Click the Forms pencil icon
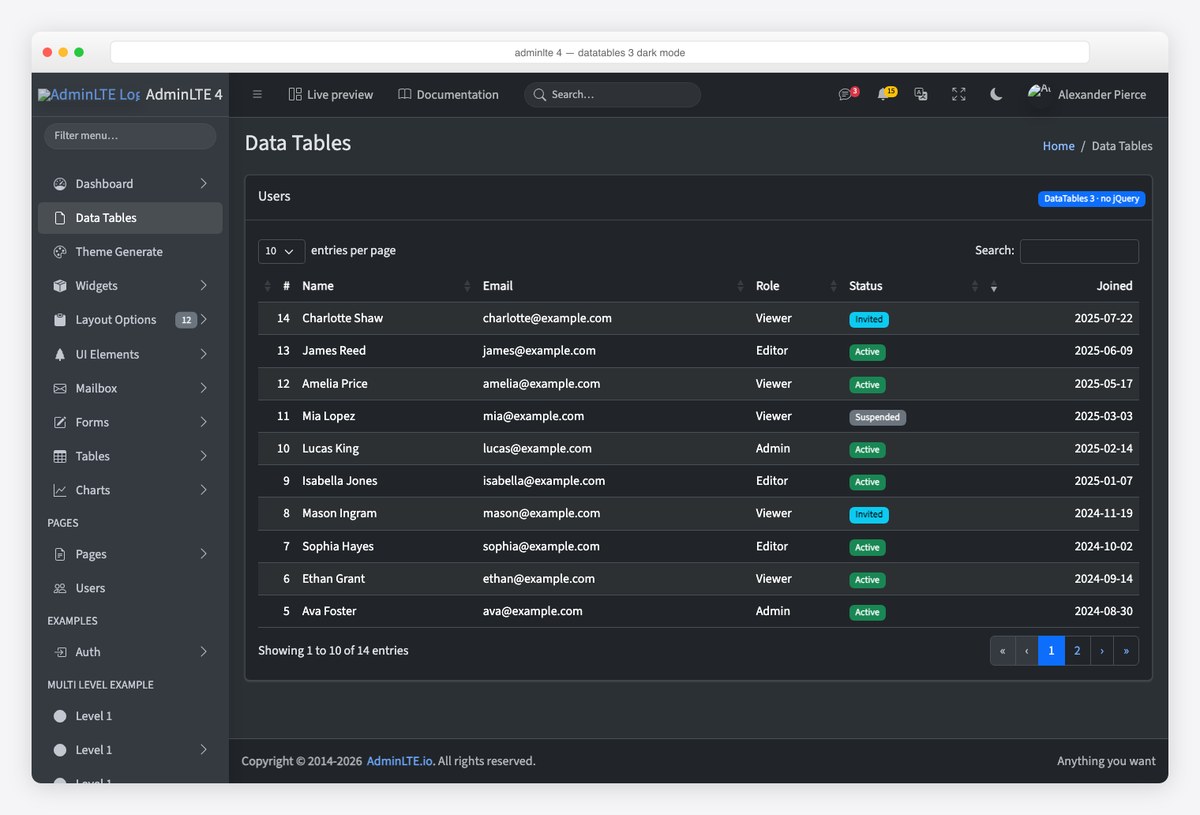 click(x=60, y=422)
